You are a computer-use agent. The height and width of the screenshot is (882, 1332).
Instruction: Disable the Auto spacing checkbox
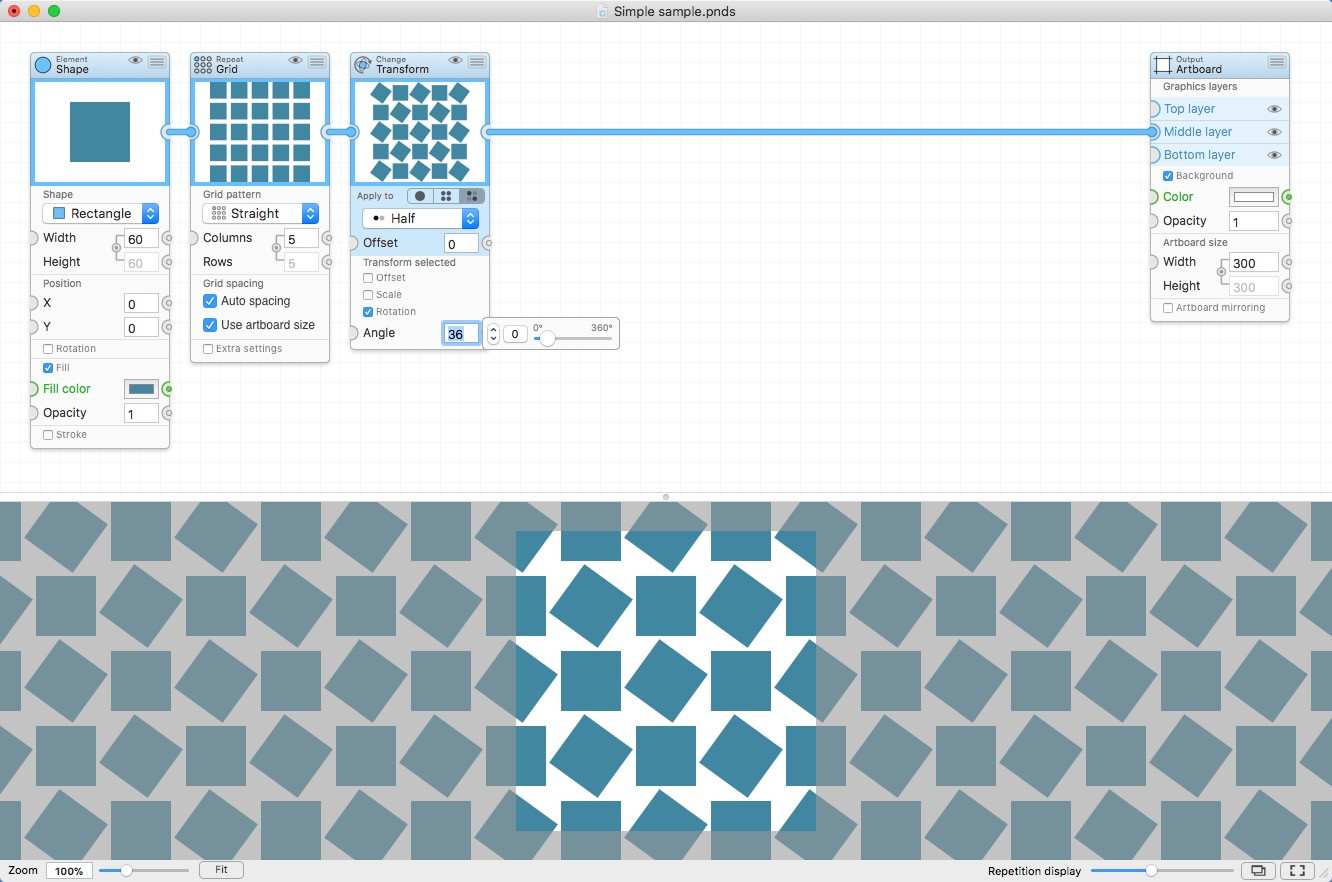[210, 301]
